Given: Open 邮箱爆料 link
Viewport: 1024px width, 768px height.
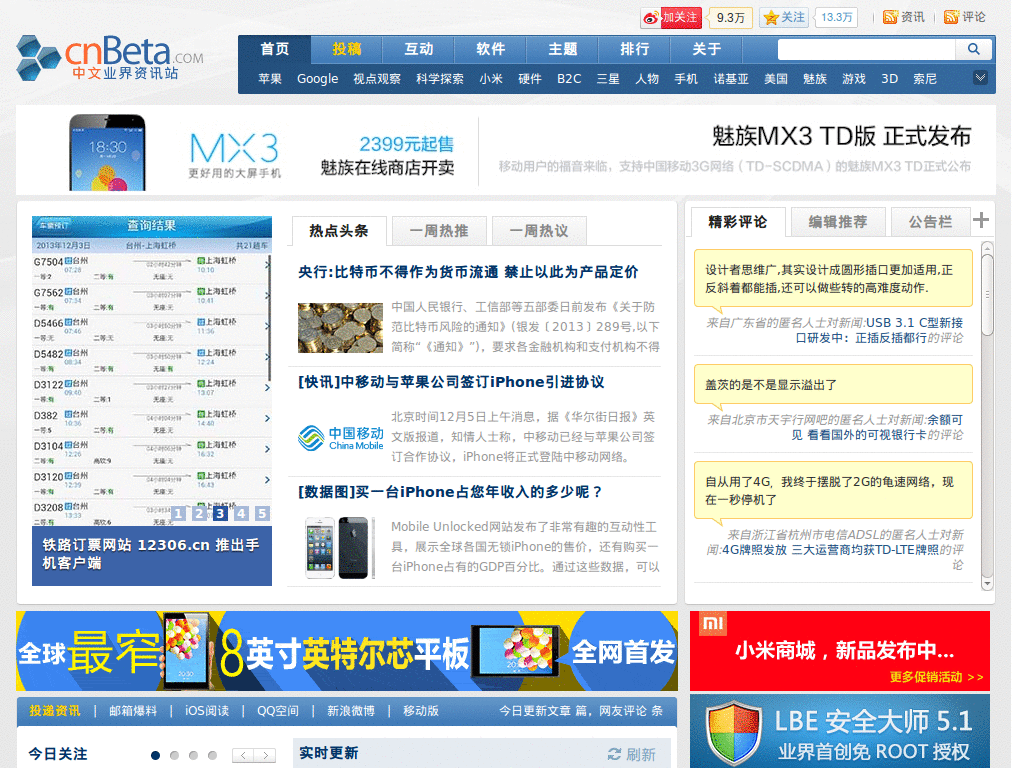Looking at the screenshot, I should 133,711.
